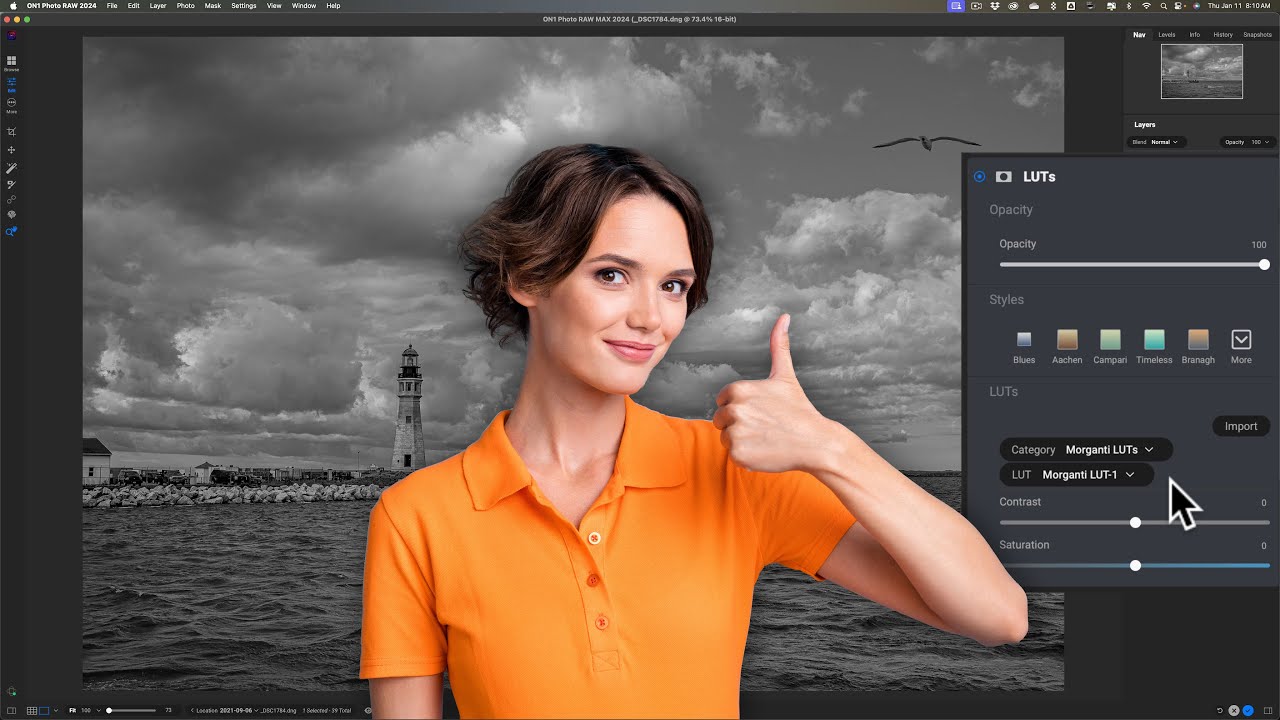Open the Layer menu
The image size is (1280, 720).
(x=158, y=6)
